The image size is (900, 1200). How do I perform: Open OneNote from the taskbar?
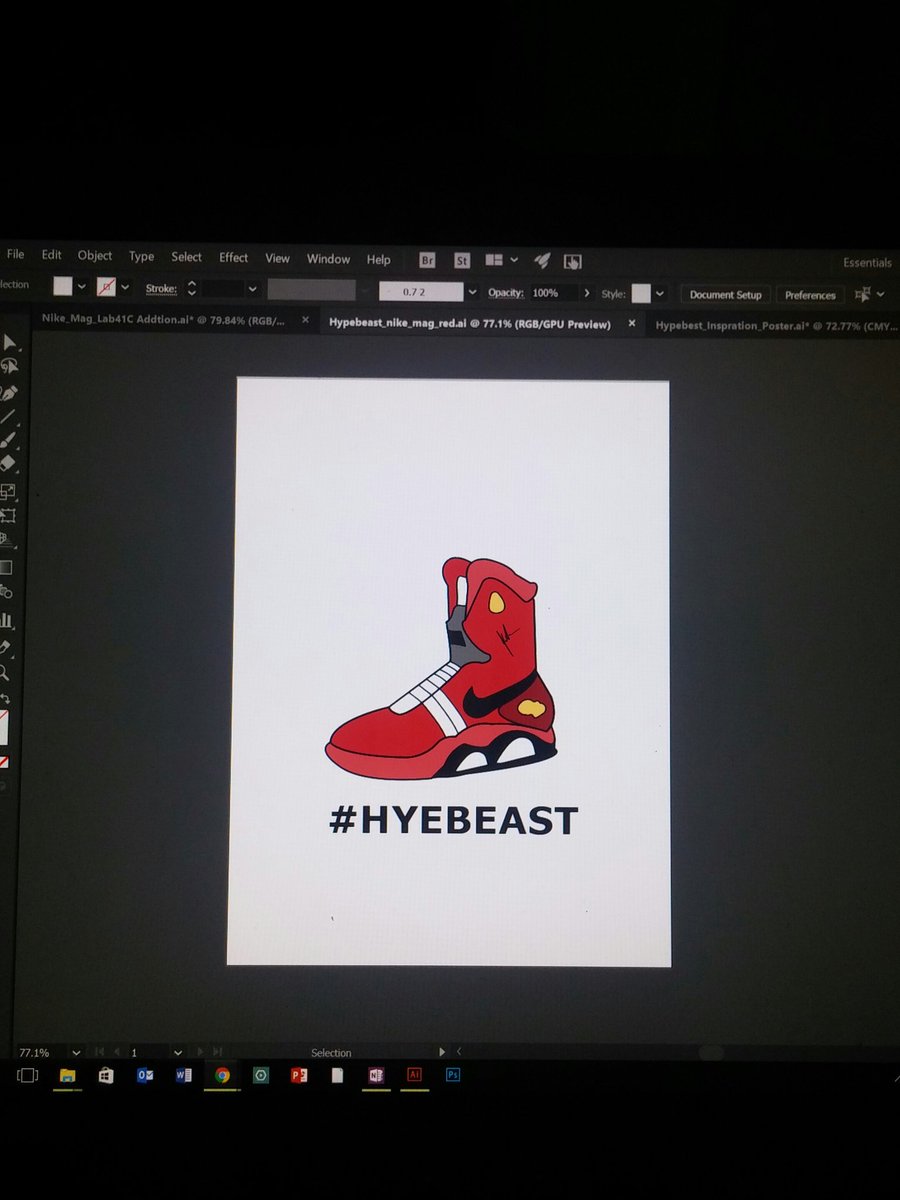pos(376,1075)
